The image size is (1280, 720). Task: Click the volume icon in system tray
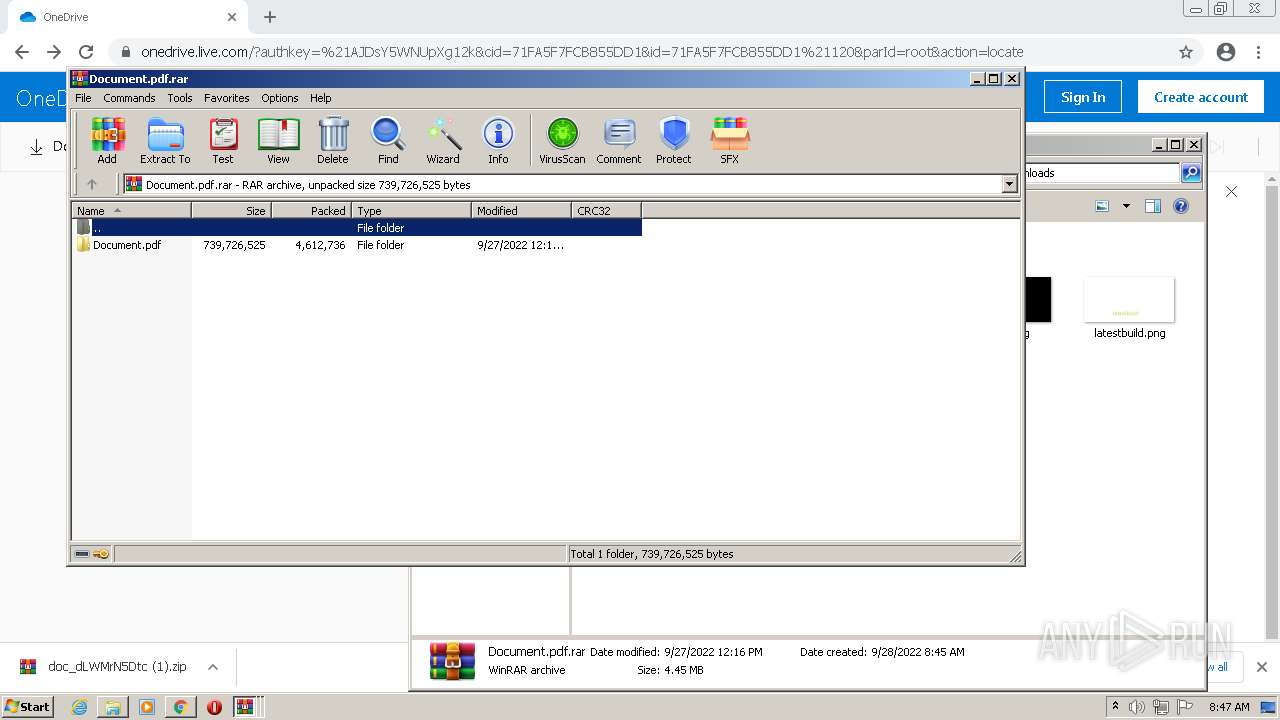pos(1137,707)
